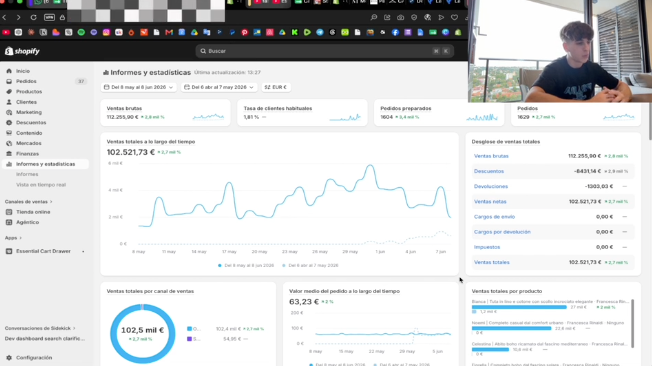Open the Ventas brutas breakdown link
This screenshot has width=652, height=366.
[x=491, y=156]
